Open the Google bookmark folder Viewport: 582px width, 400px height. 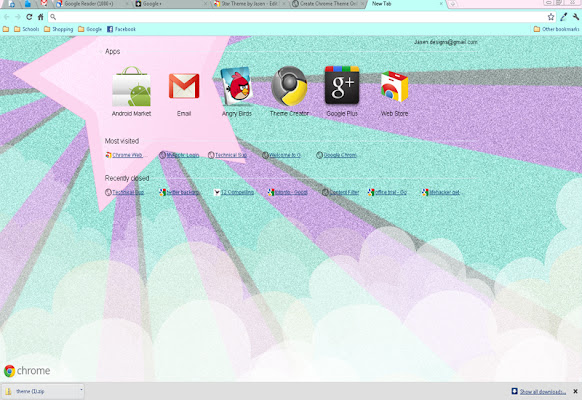click(x=90, y=29)
